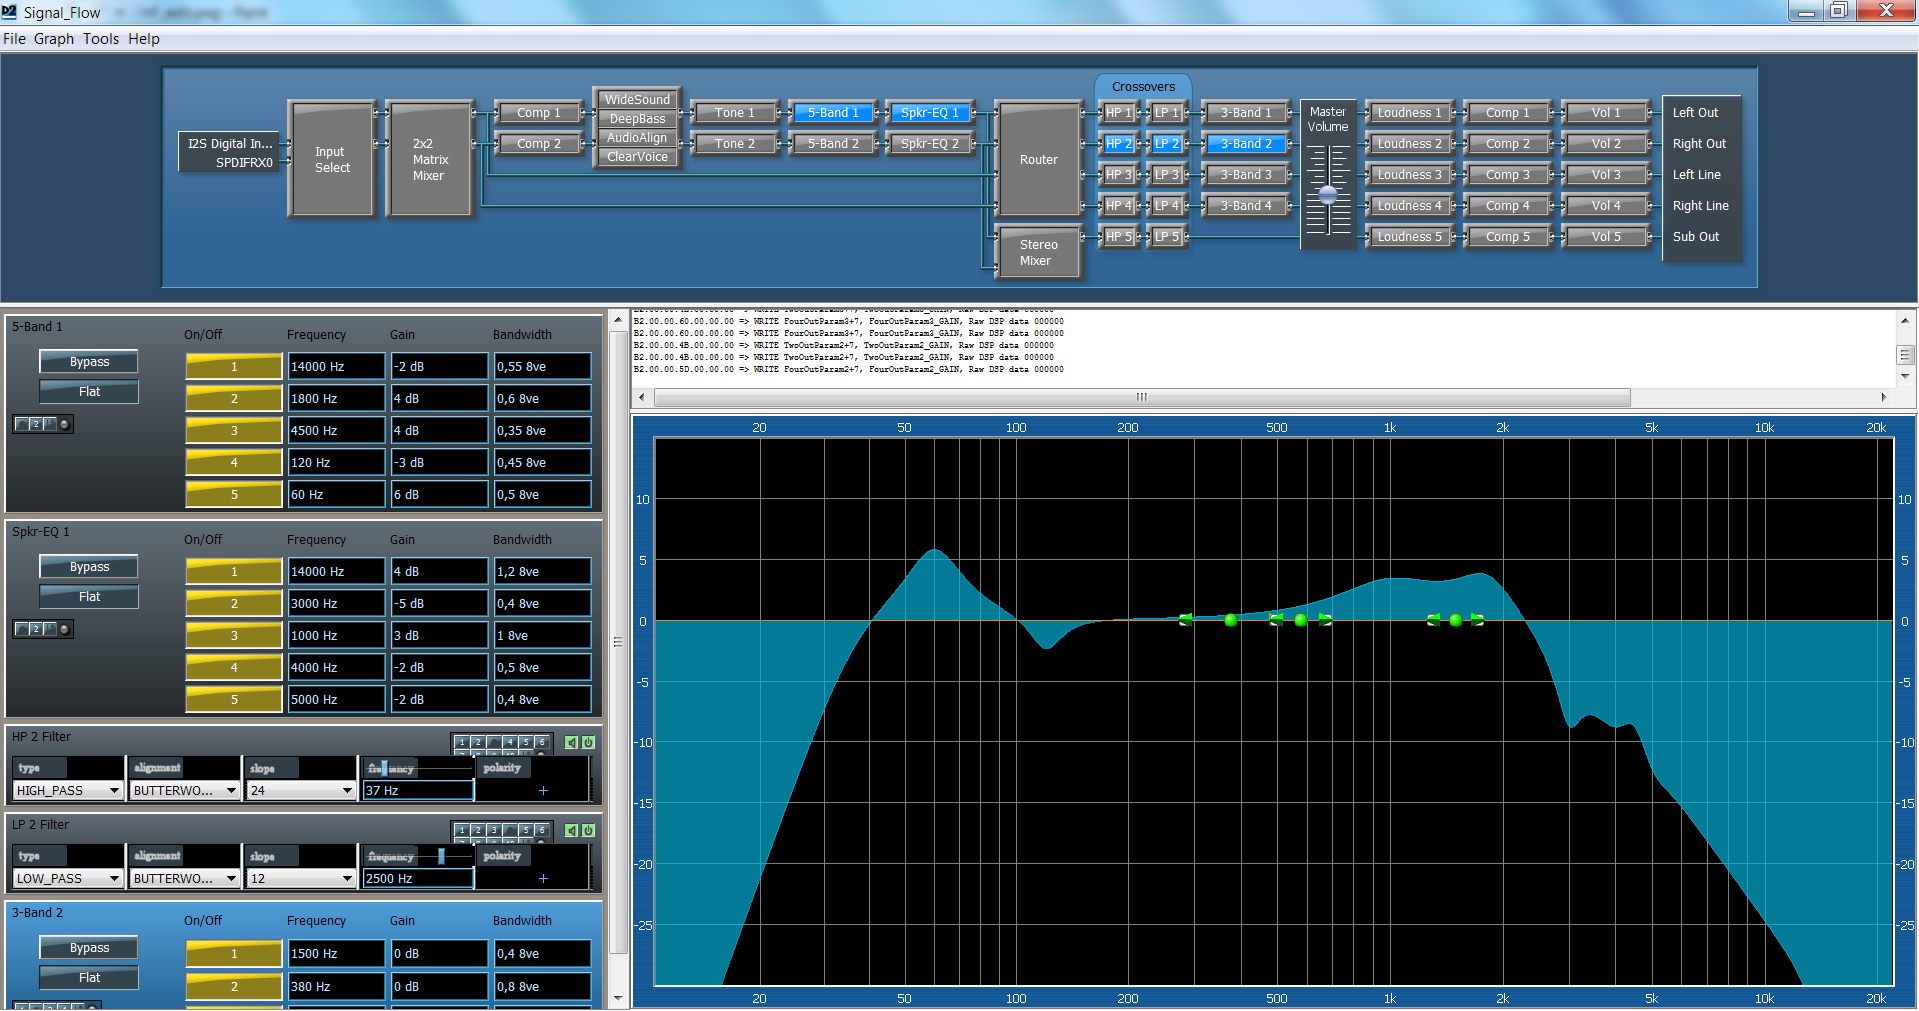Open LP 2 Filter slope dropdown
The height and width of the screenshot is (1011, 1919).
pyautogui.click(x=301, y=879)
